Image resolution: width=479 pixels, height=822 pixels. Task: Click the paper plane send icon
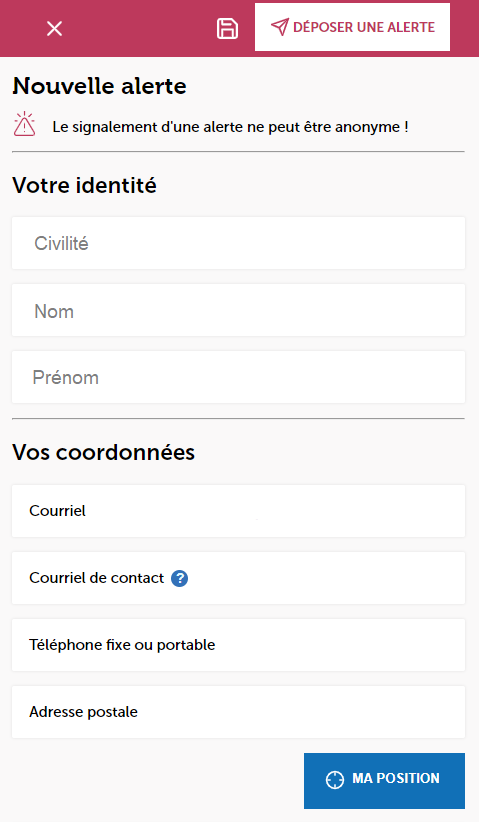280,27
